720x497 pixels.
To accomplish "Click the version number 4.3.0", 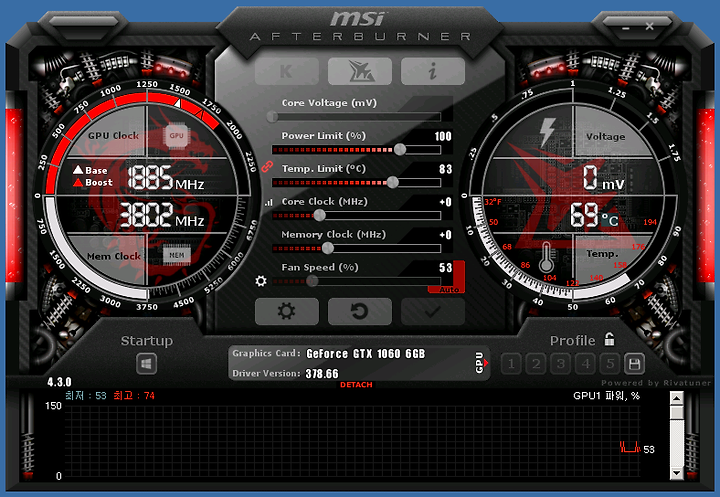I will pos(59,382).
